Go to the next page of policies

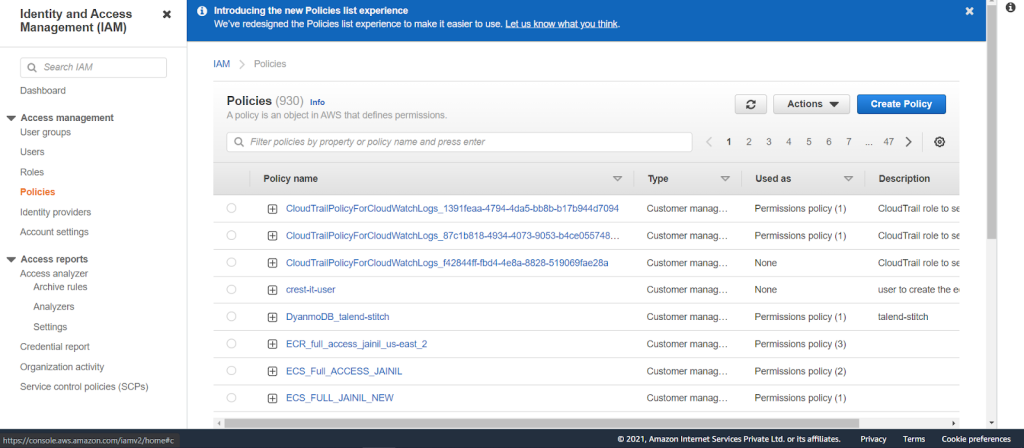(908, 142)
